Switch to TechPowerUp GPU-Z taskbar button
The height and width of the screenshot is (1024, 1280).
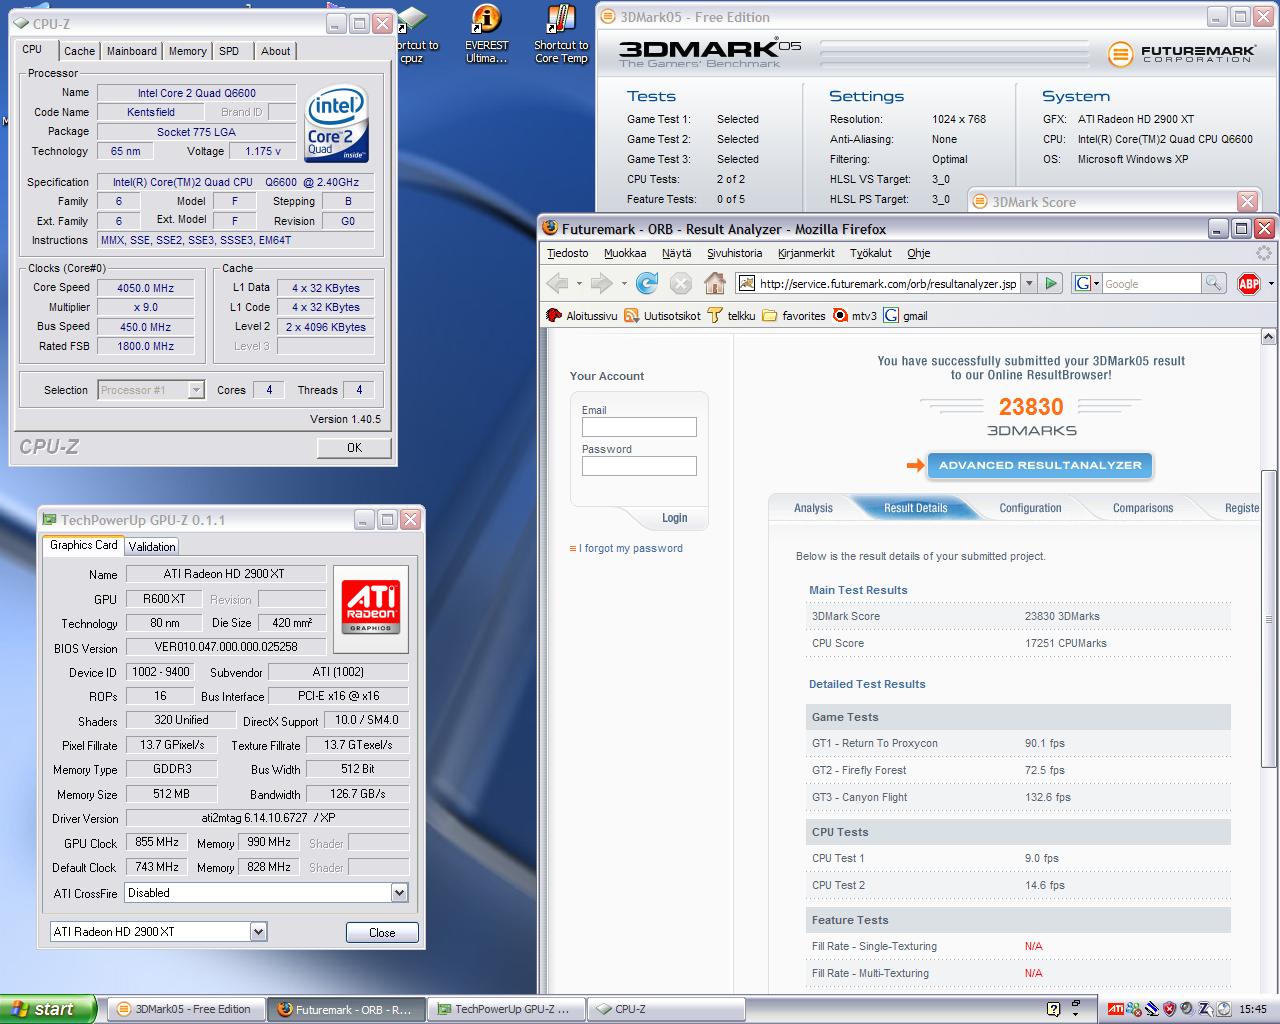(x=505, y=1009)
